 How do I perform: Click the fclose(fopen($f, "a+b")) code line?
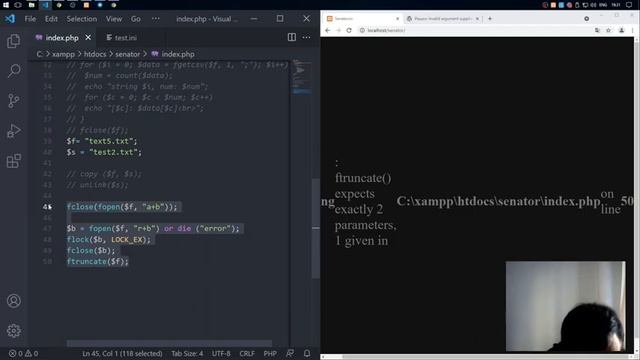pos(122,207)
